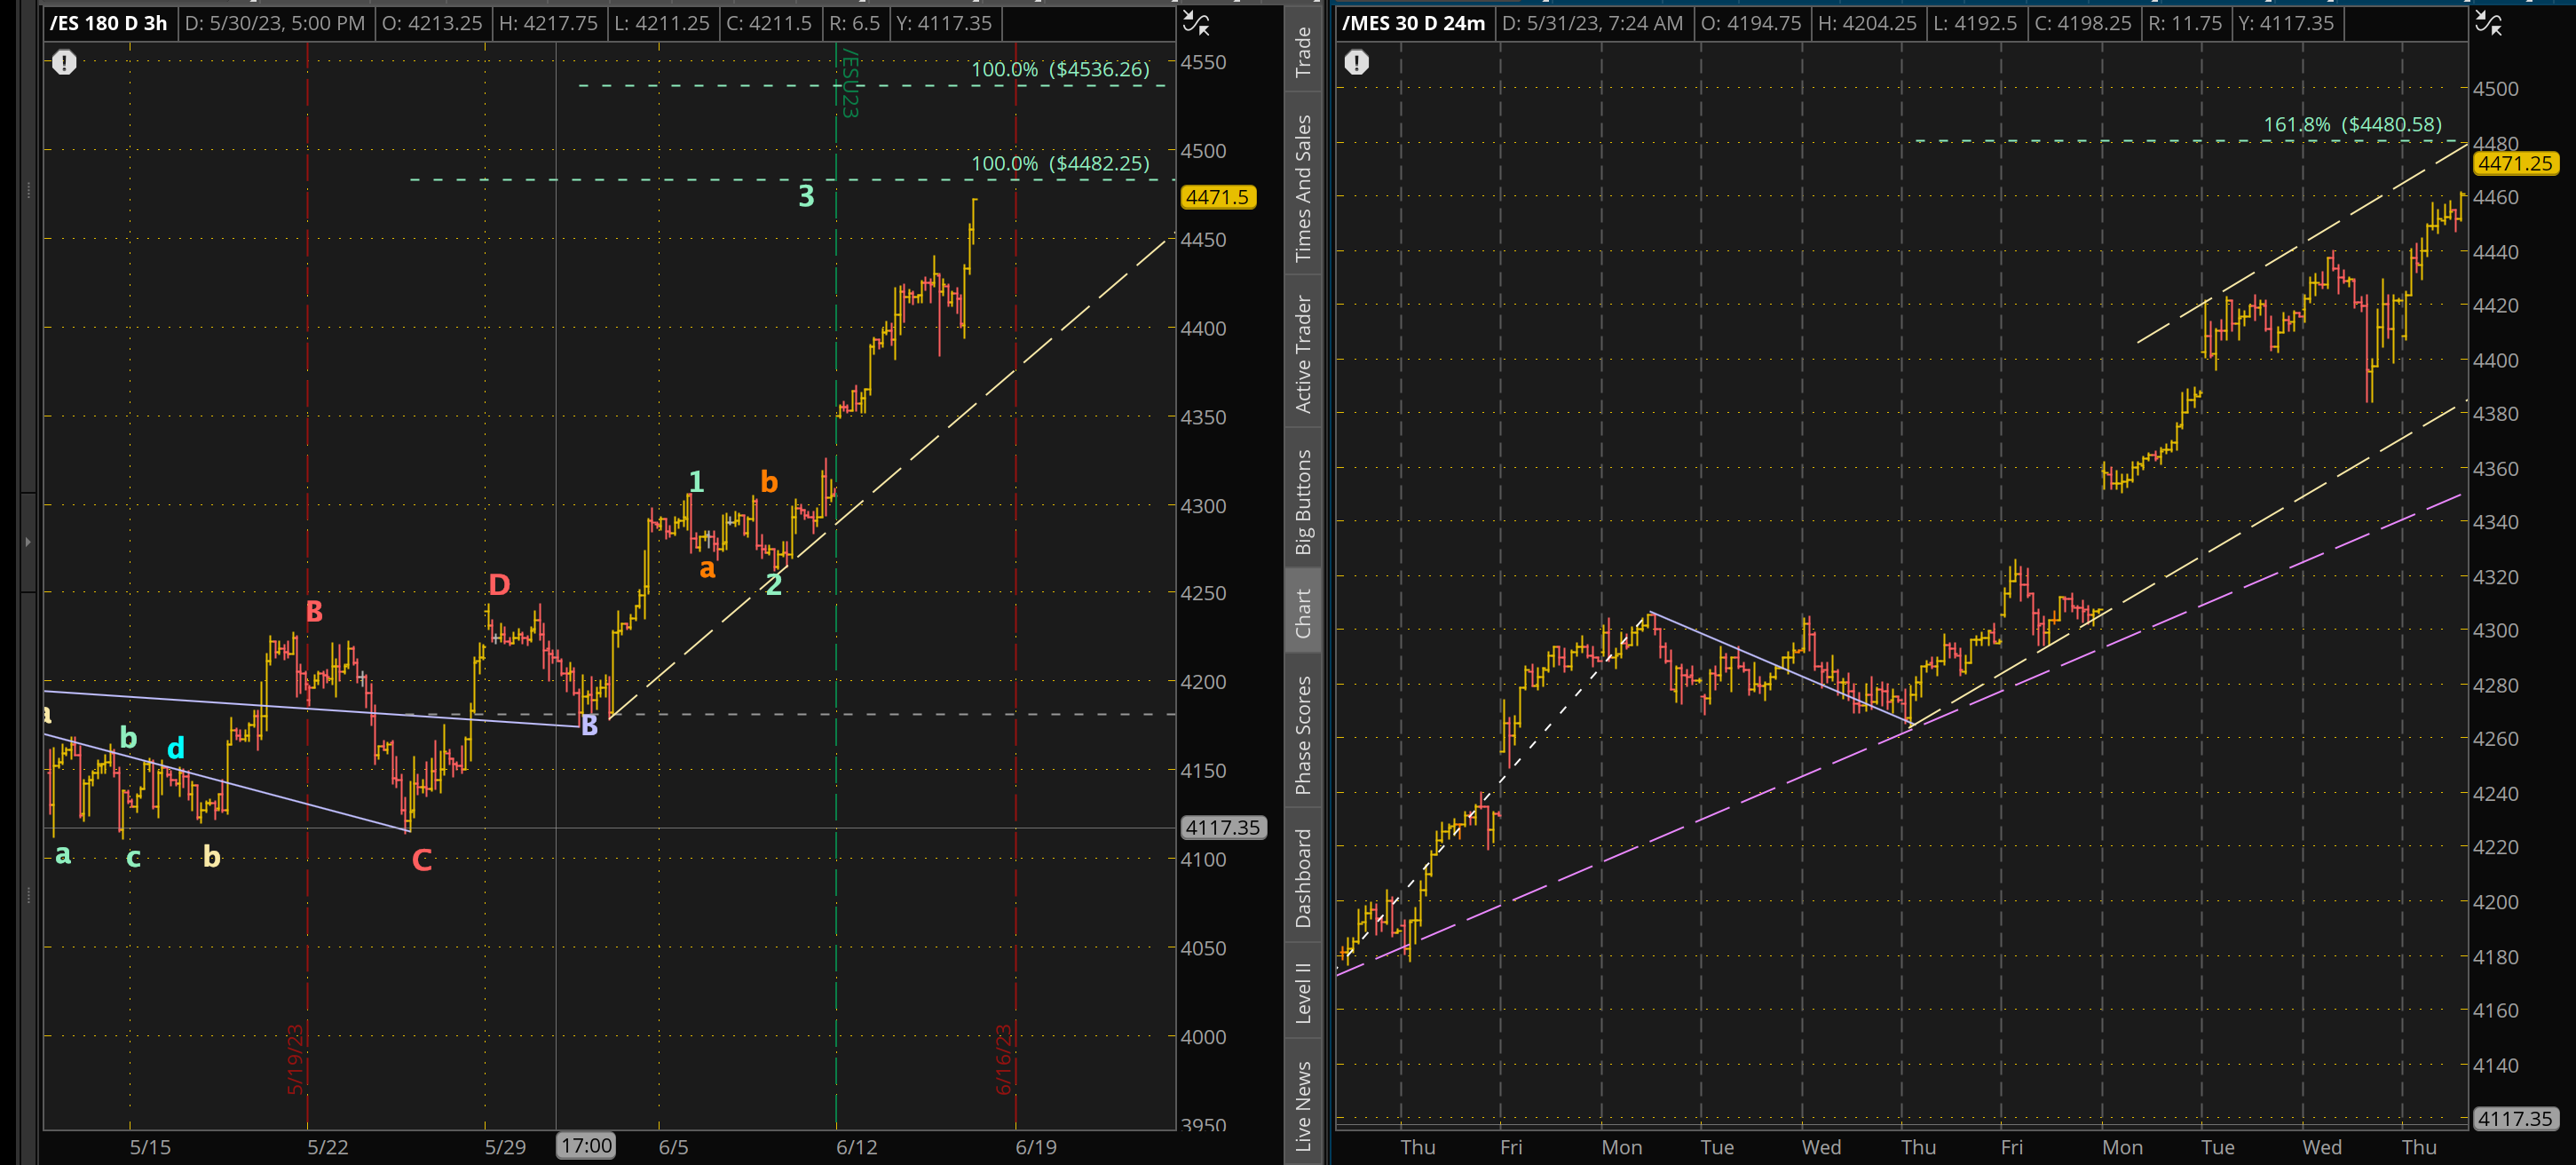Image resolution: width=2576 pixels, height=1165 pixels.
Task: Click the red 5/19/23 vertical date label
Action: coord(296,1059)
